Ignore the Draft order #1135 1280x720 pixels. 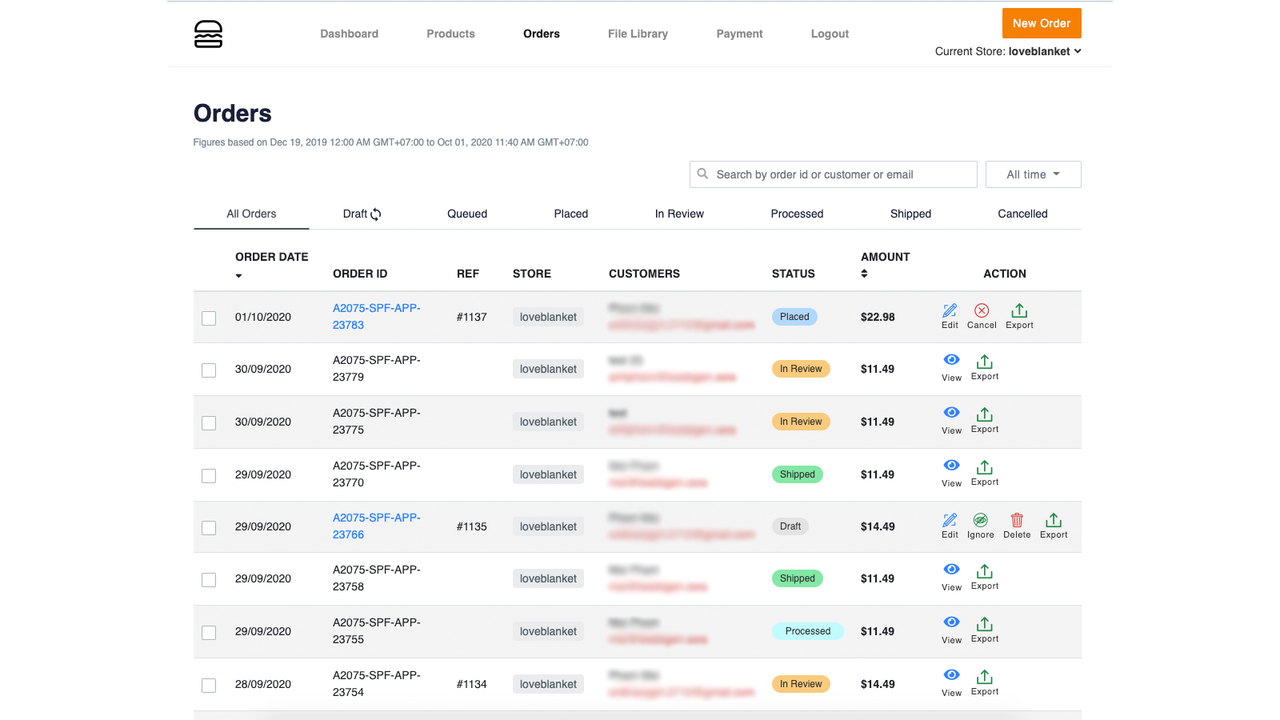980,524
